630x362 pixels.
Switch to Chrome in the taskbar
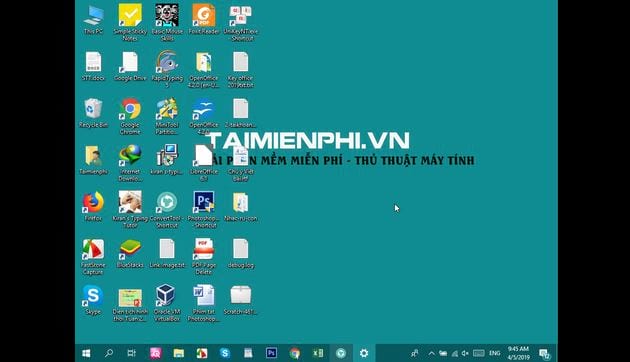tap(295, 353)
